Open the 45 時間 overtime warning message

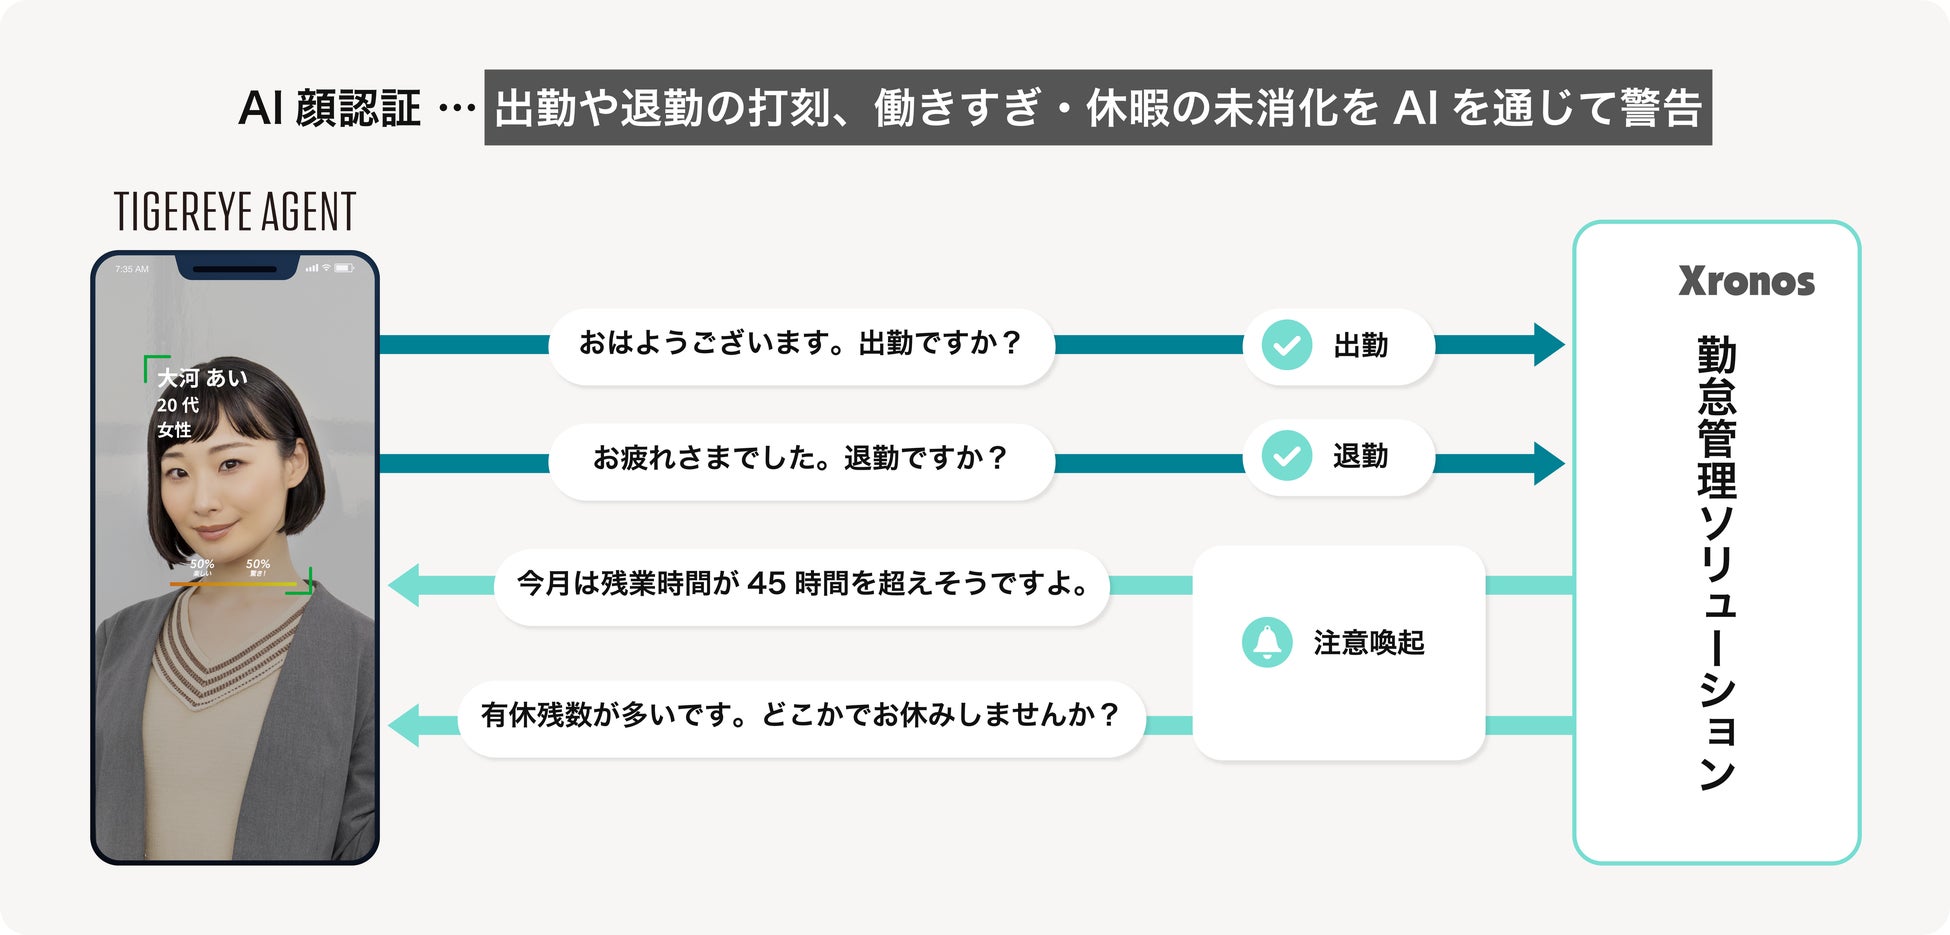click(x=802, y=585)
